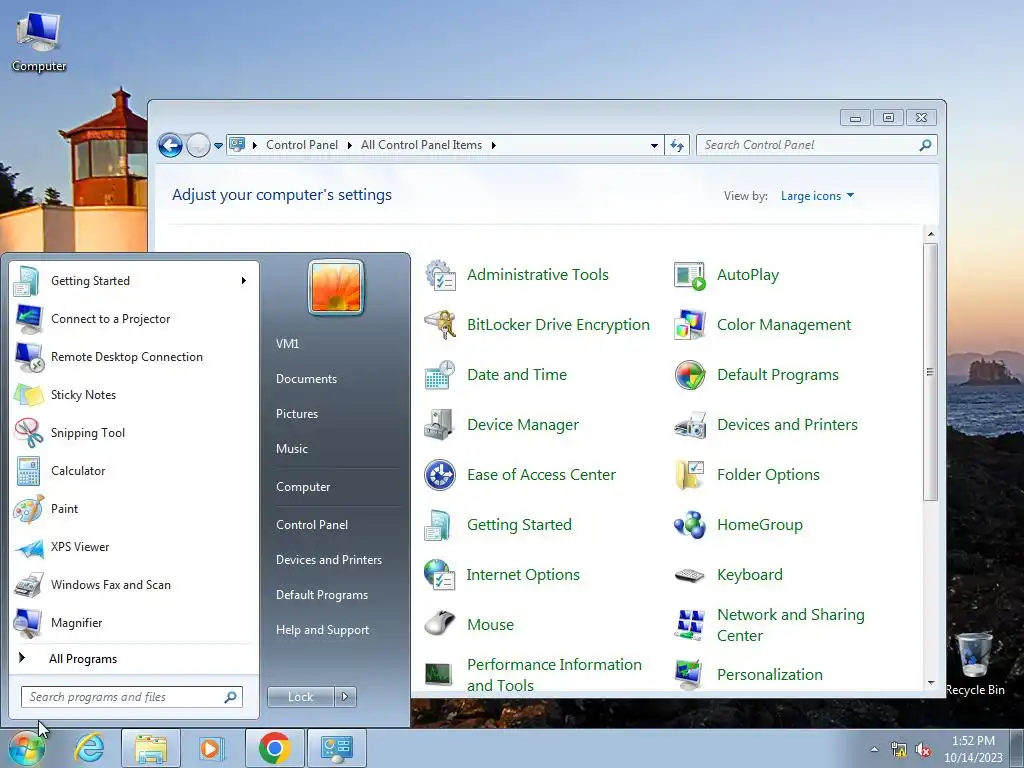Screen dimensions: 1024x768
Task: Open Ease of Access Center icon
Action: 441,475
